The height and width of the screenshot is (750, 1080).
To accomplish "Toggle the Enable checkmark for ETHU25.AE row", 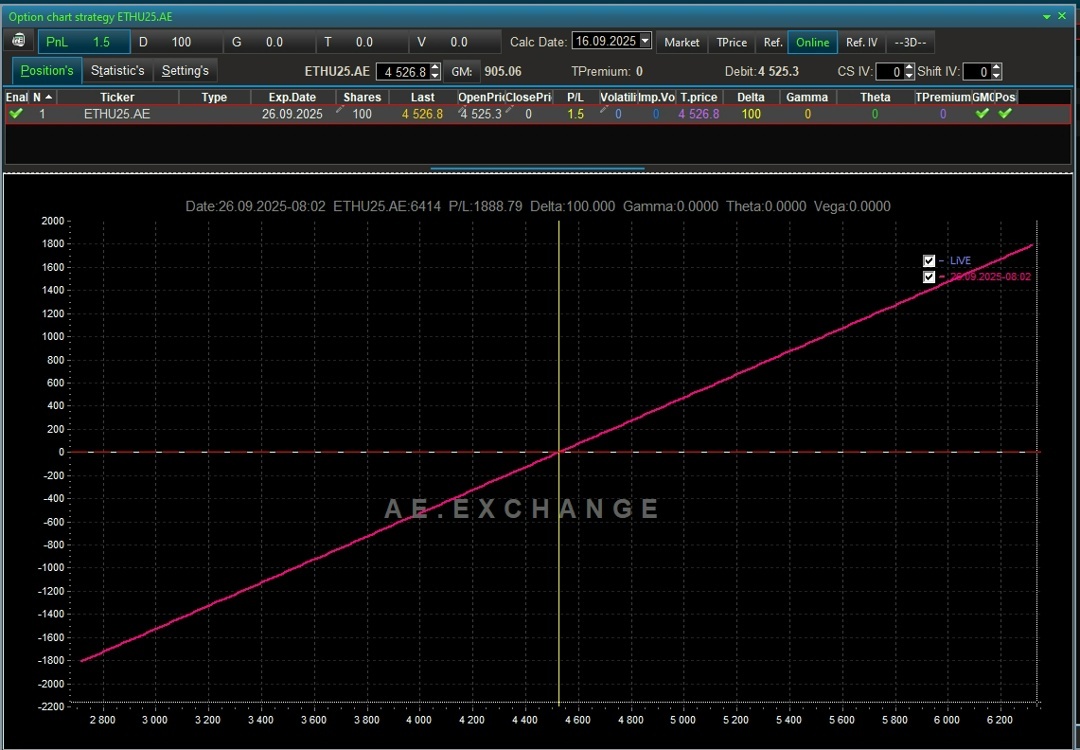I will tap(16, 114).
